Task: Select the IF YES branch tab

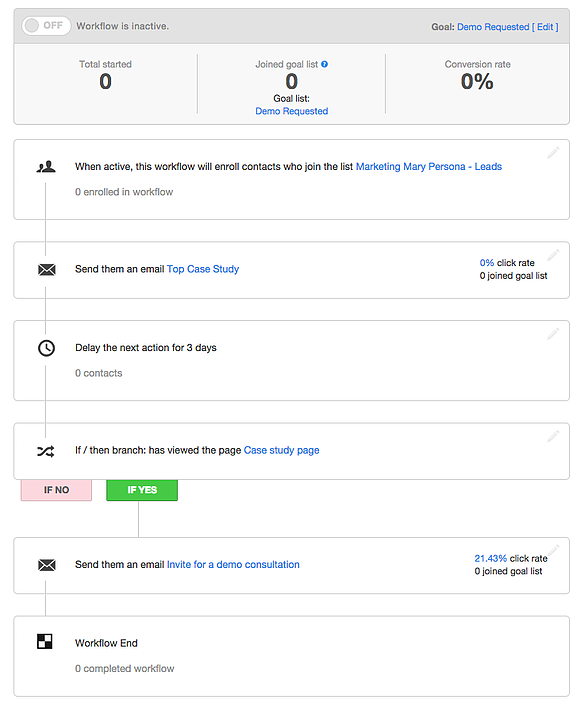Action: [x=142, y=490]
